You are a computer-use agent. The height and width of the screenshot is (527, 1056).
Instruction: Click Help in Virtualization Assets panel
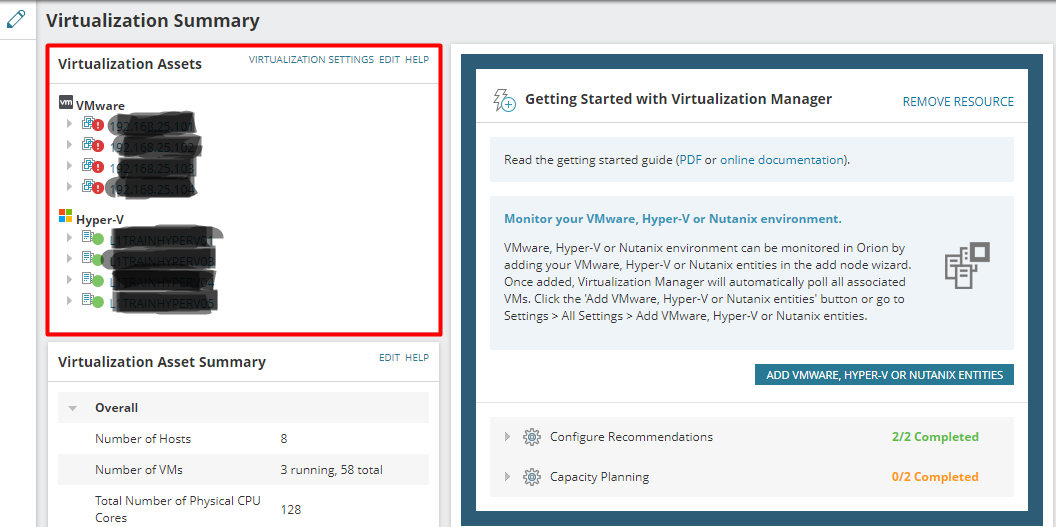coord(417,59)
